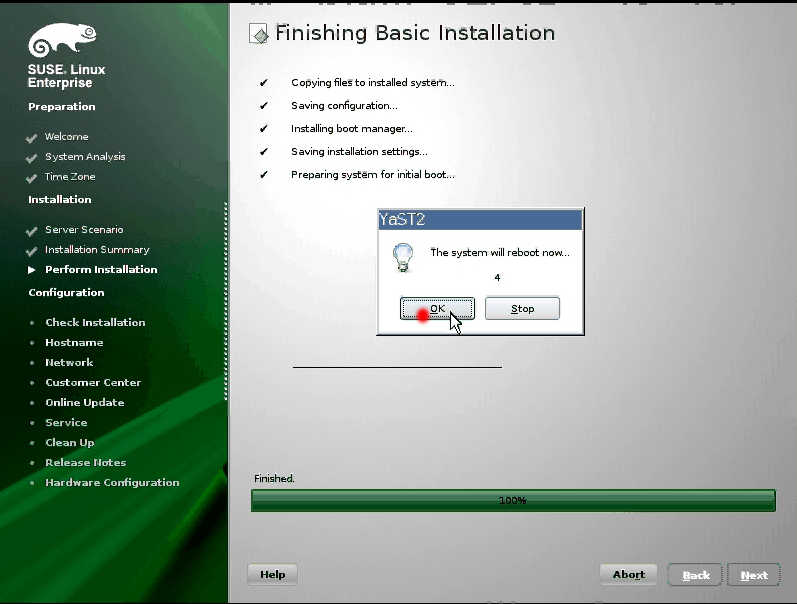The height and width of the screenshot is (604, 797).
Task: Click the Preparation section heading
Action: coord(62,106)
